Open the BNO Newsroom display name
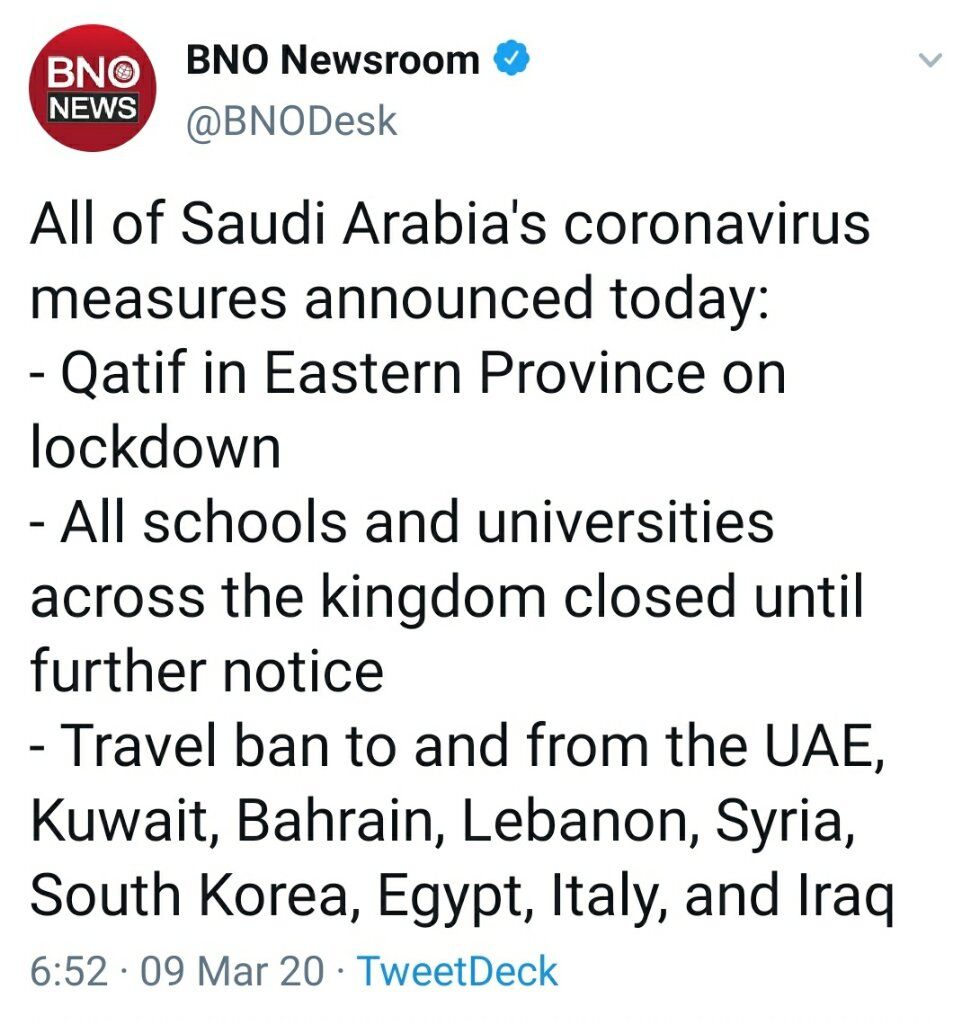The image size is (971, 1024). [332, 59]
